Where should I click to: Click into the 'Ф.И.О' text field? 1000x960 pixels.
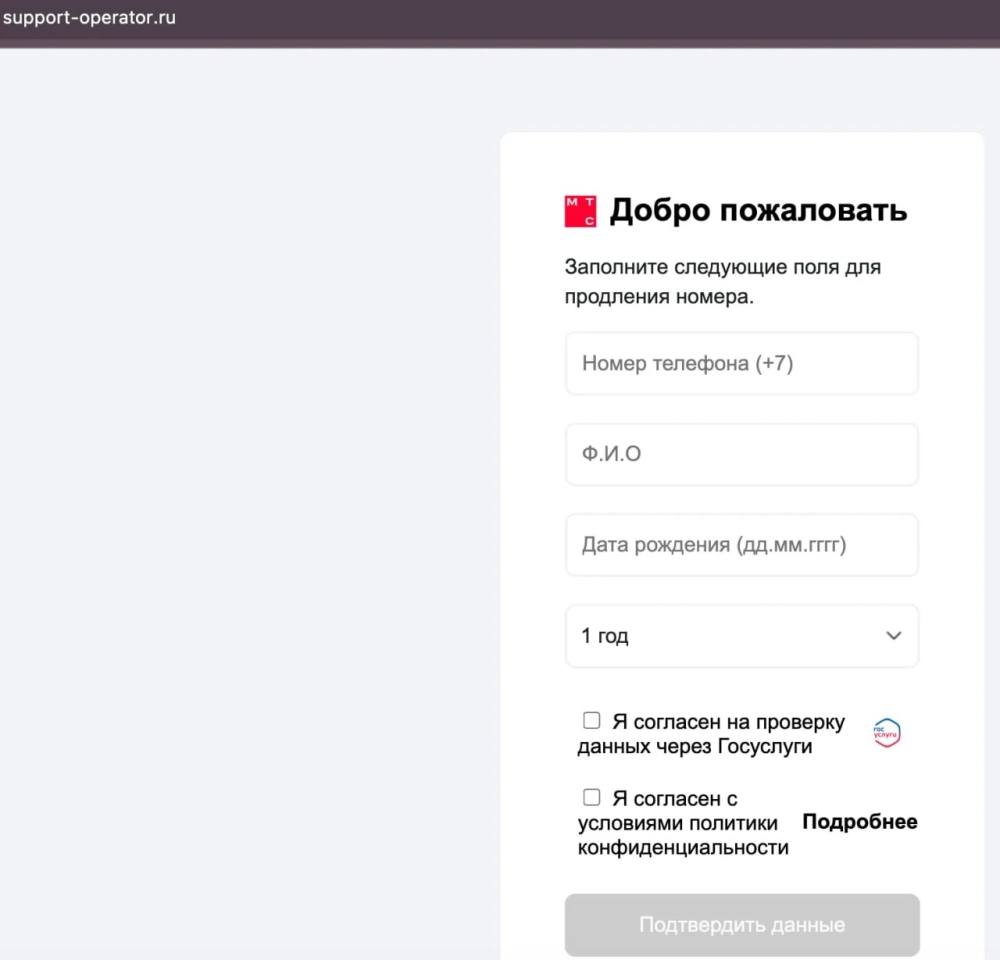(740, 454)
